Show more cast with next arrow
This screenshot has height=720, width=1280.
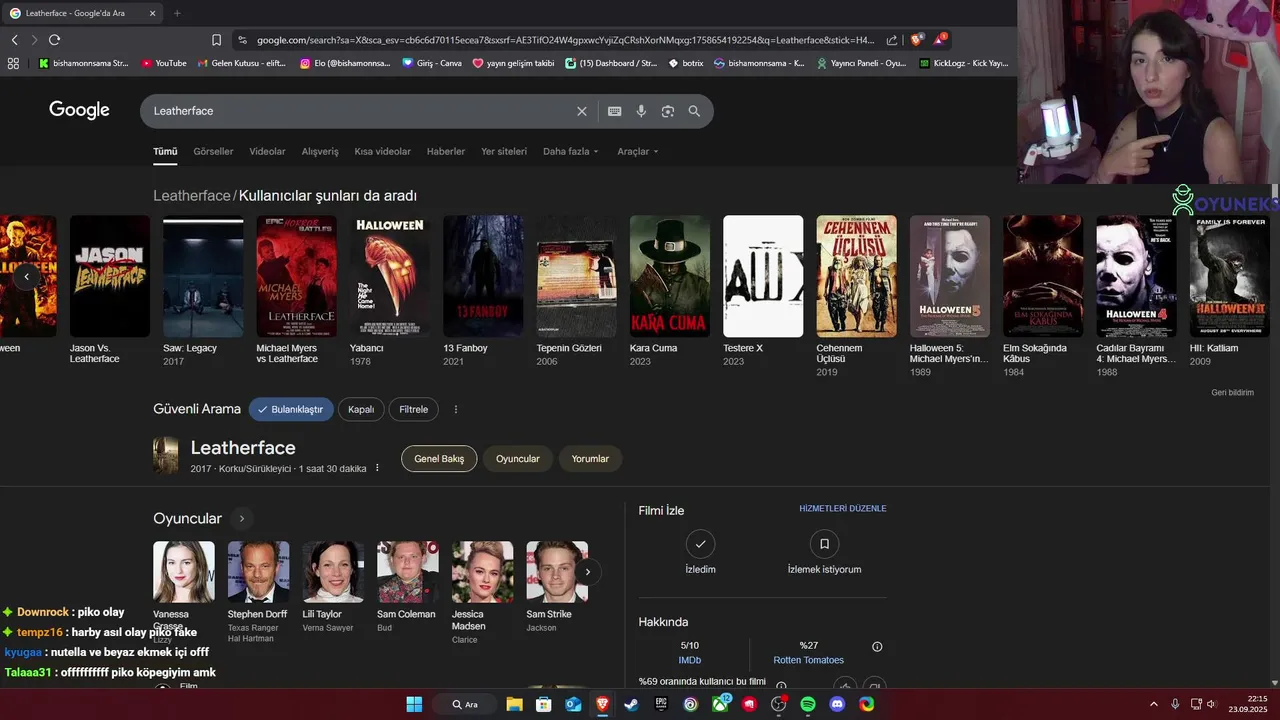click(588, 572)
